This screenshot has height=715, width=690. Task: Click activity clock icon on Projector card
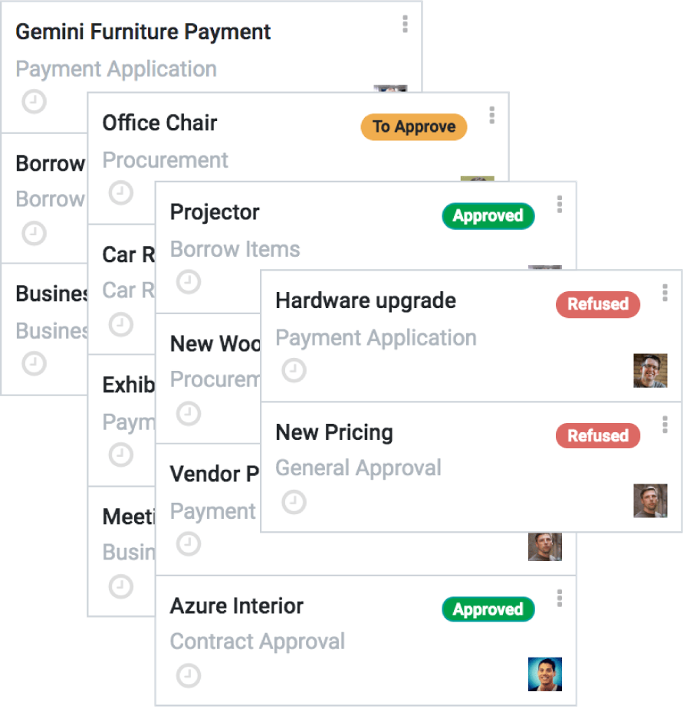coord(188,281)
